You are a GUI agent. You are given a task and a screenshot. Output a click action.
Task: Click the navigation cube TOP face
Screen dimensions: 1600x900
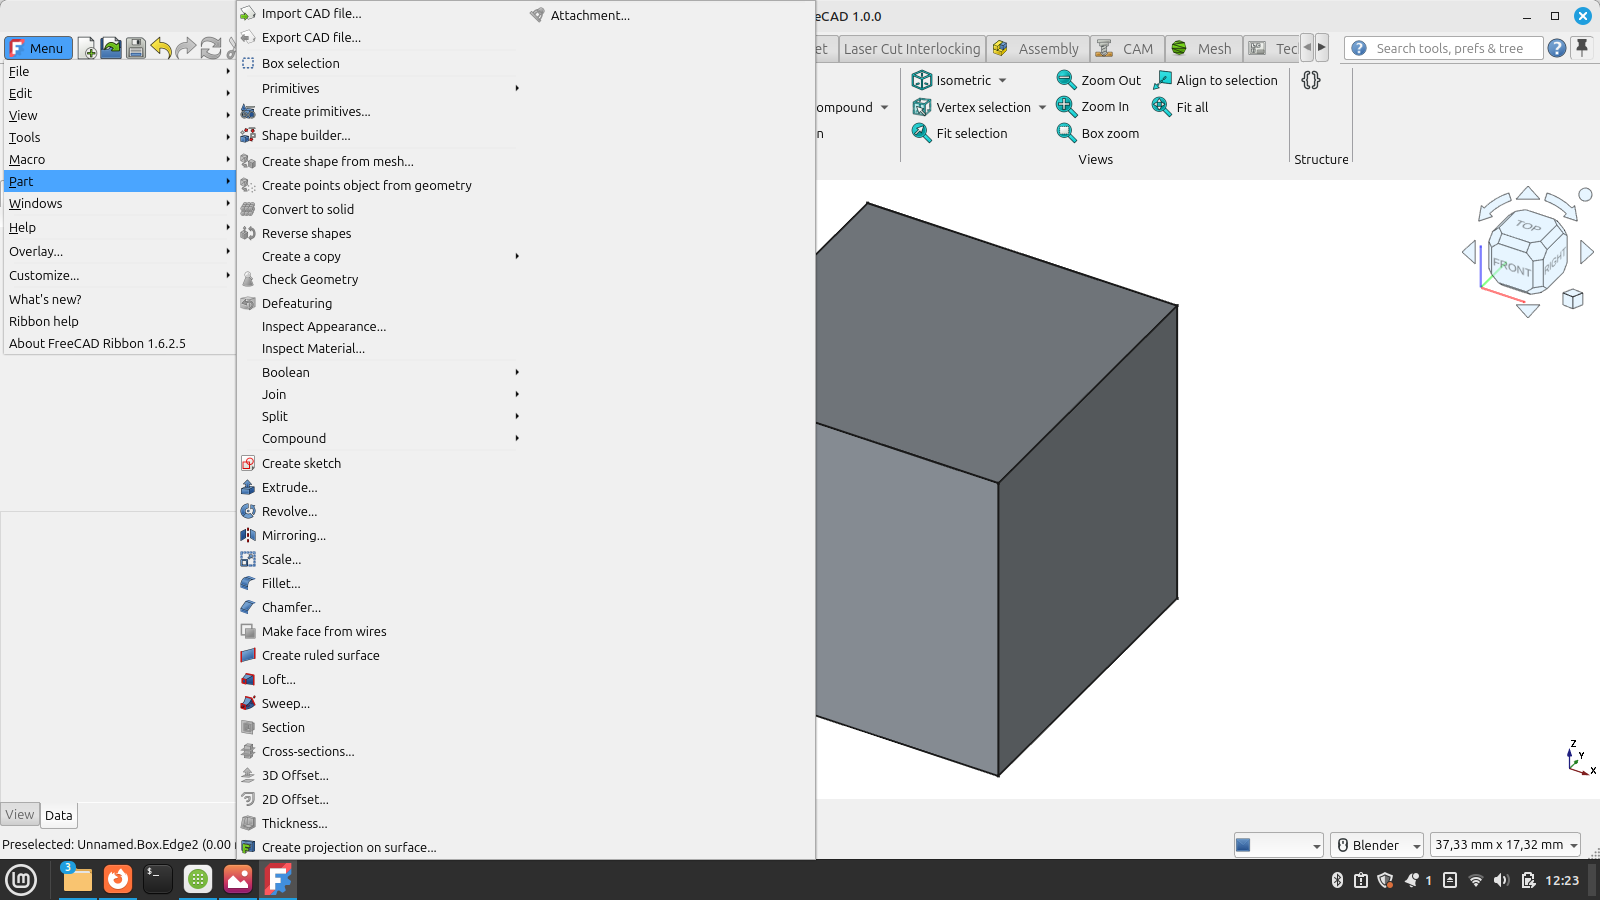point(1528,226)
